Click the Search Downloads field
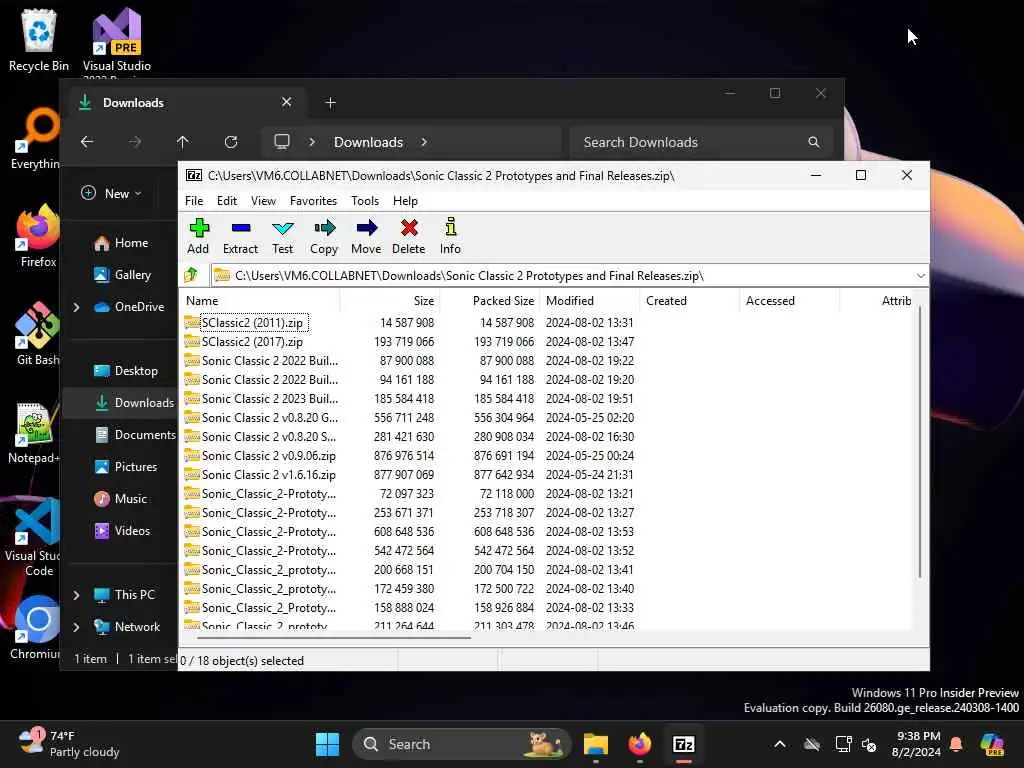1024x768 pixels. (x=701, y=142)
